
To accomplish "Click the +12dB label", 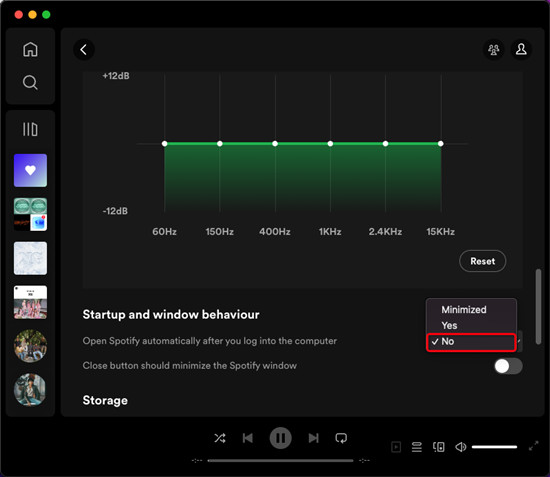I will coord(116,76).
